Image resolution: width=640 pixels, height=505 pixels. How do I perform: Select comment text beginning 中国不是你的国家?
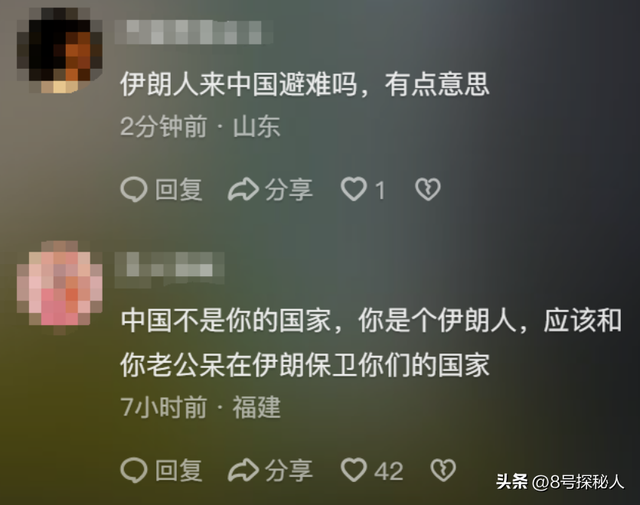click(371, 343)
